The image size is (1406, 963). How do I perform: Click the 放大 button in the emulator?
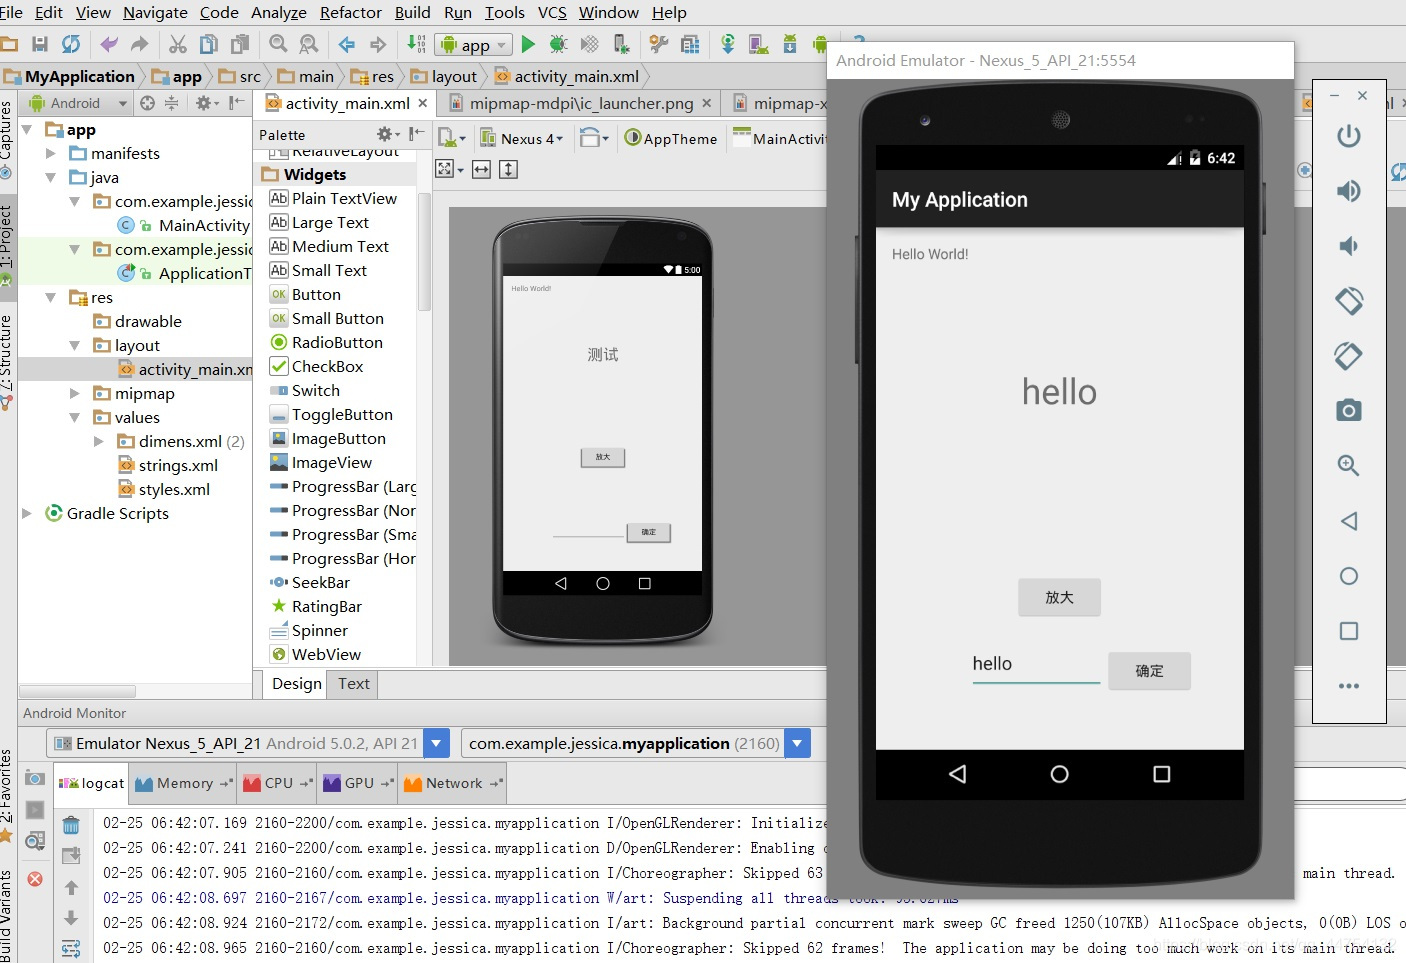(1059, 597)
